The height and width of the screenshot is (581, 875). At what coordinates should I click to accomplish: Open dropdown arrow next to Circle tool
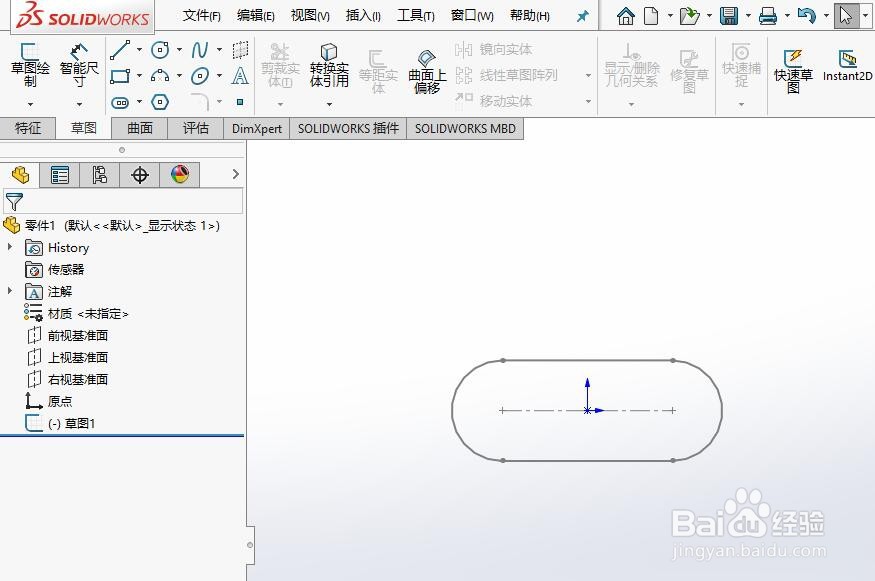pyautogui.click(x=179, y=50)
